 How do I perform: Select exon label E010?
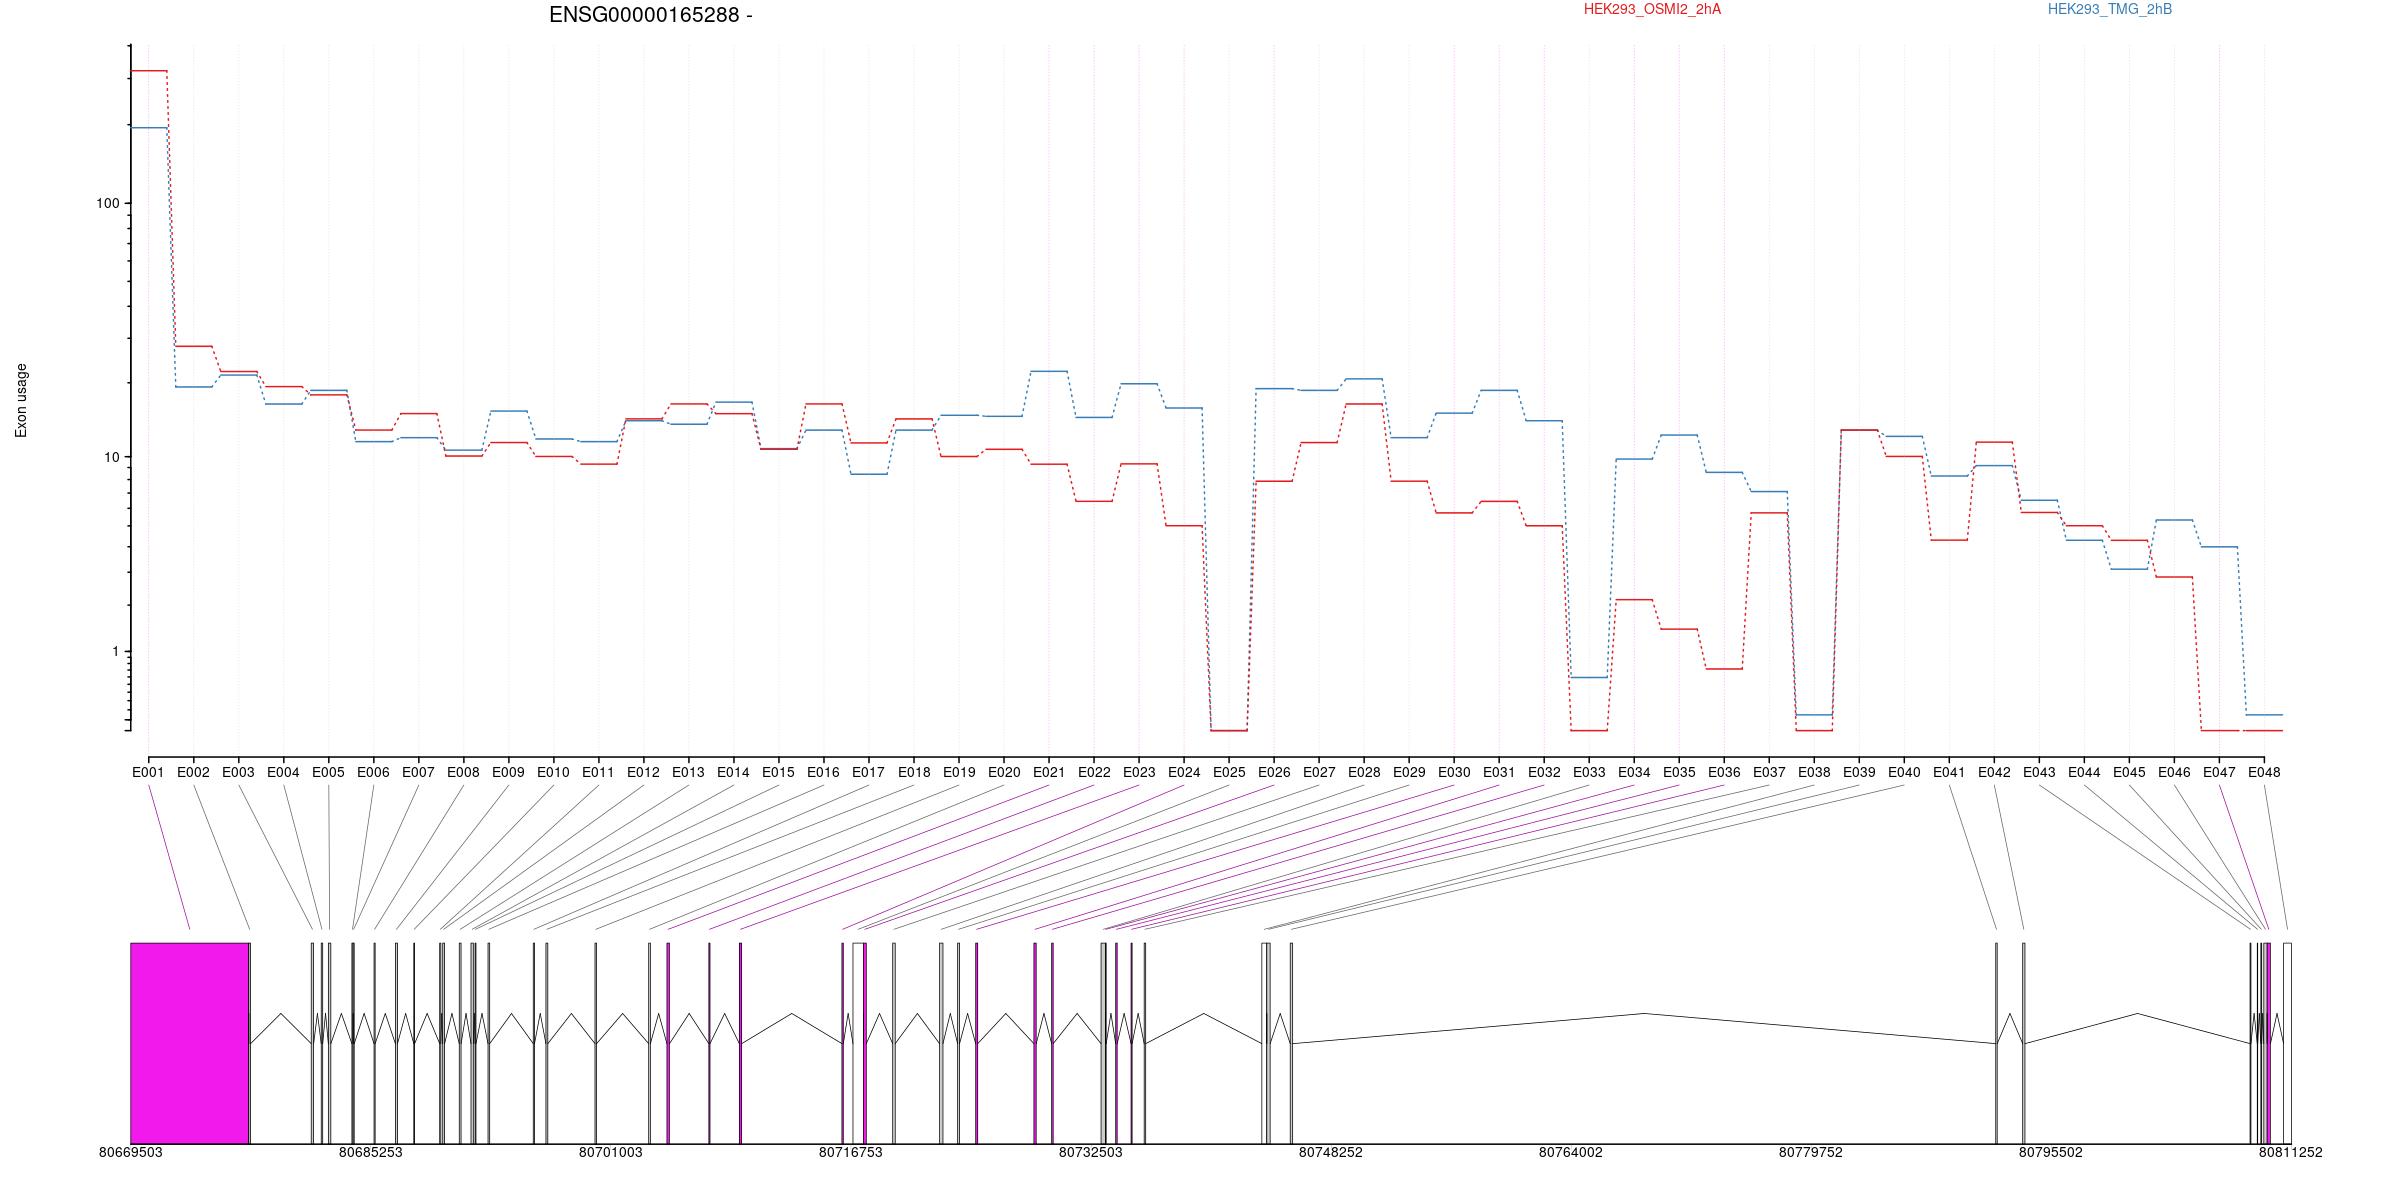553,772
